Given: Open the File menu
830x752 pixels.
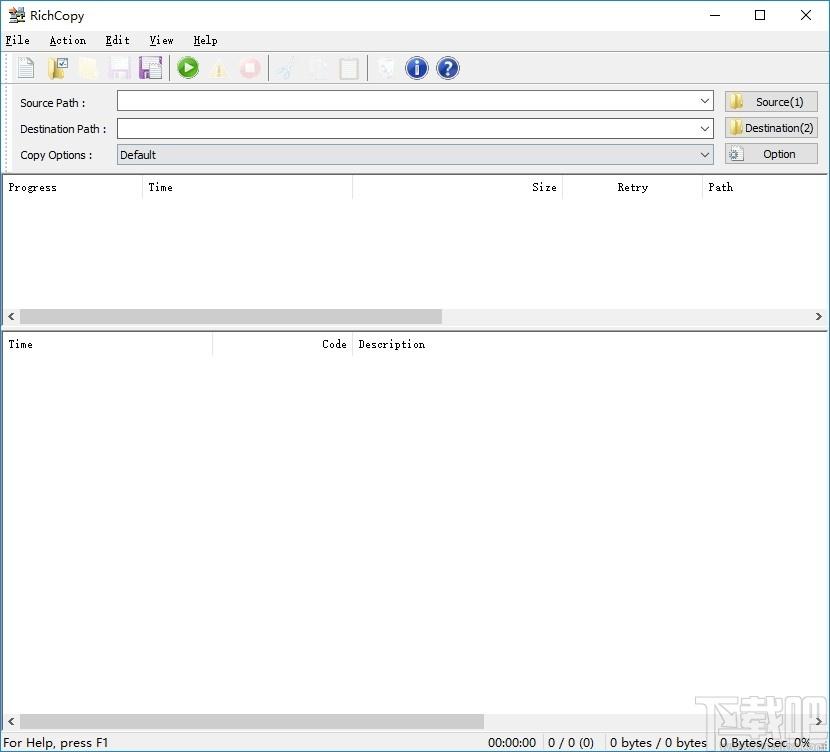Looking at the screenshot, I should tap(17, 40).
